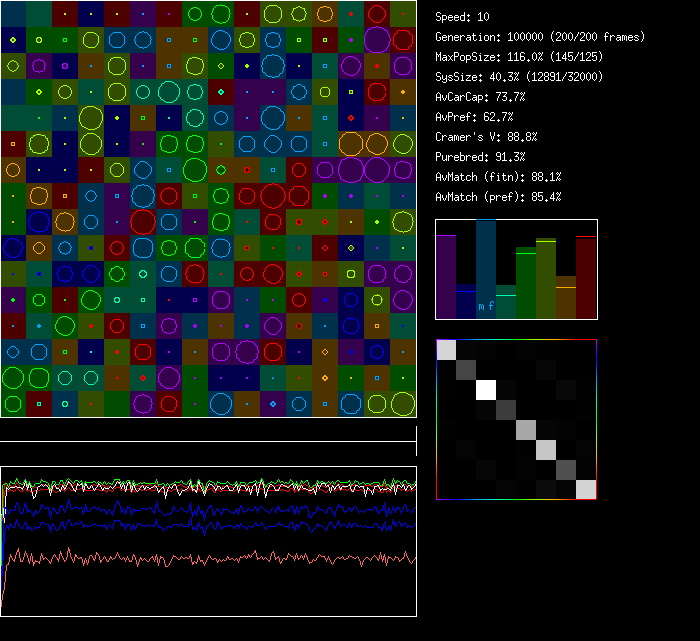
Task: Click the MaxPopSize statistic line
Action: tap(519, 57)
